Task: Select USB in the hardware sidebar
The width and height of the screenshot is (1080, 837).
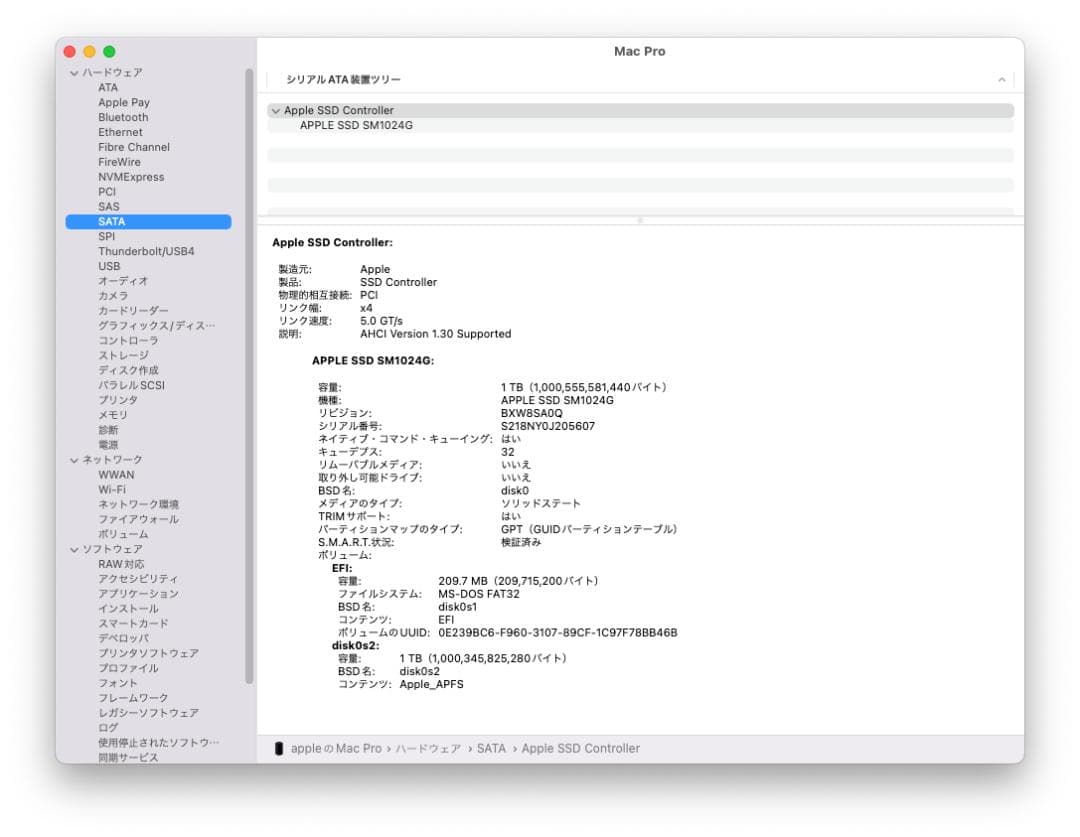Action: tap(109, 266)
